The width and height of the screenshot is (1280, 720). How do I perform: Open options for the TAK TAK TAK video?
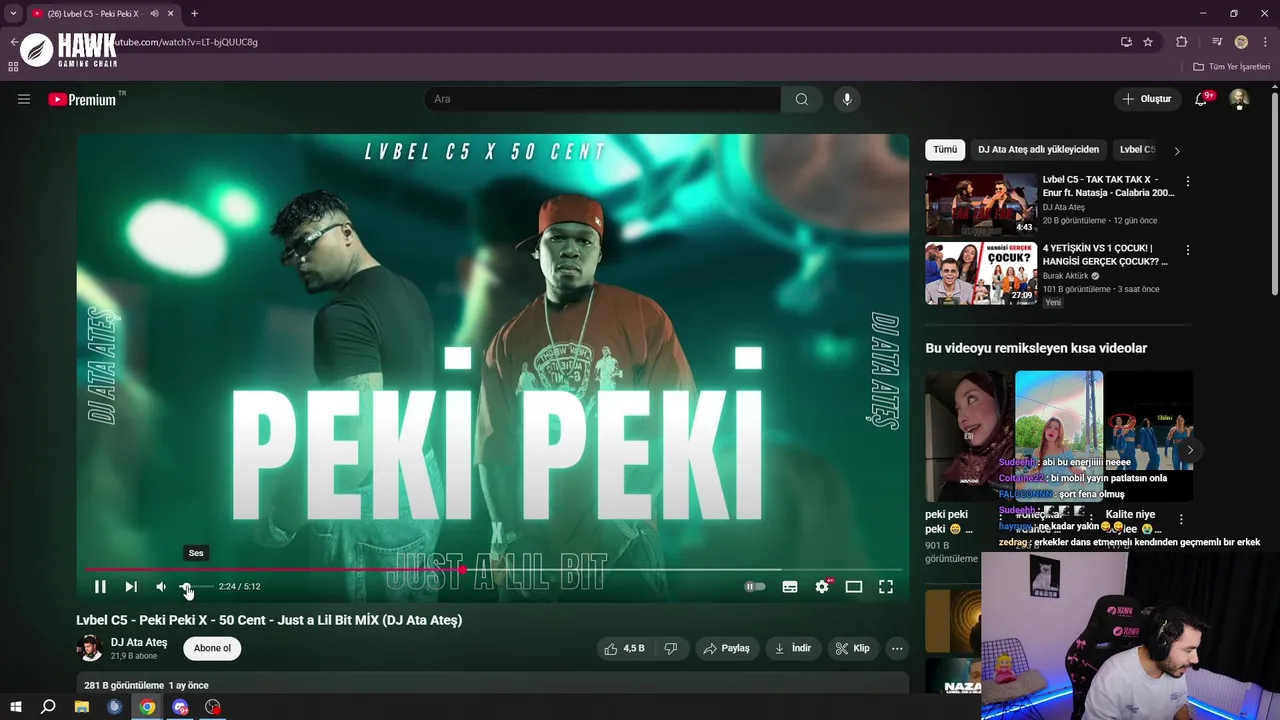[1188, 182]
